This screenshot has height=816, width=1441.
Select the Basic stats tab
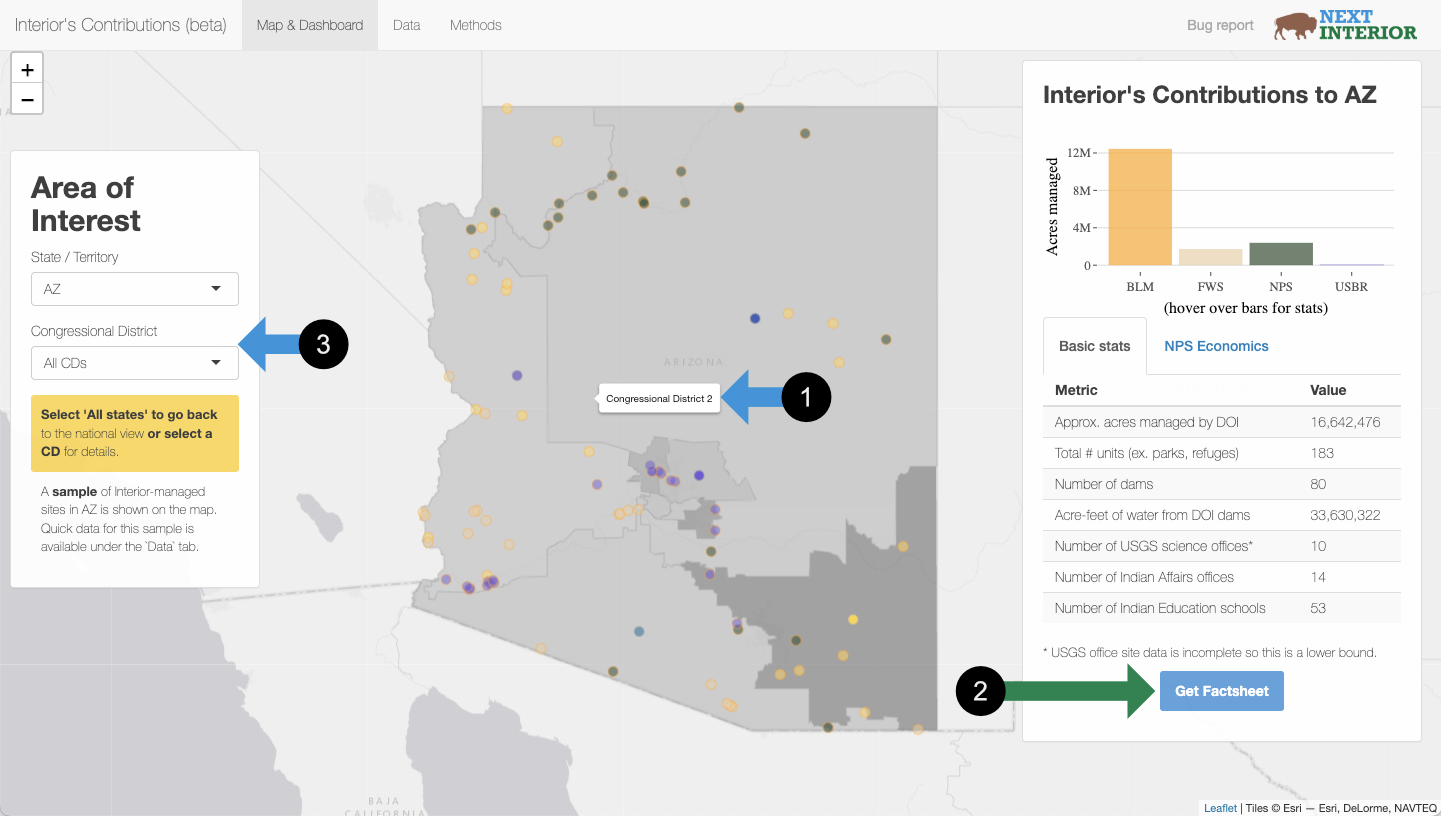[x=1094, y=345]
